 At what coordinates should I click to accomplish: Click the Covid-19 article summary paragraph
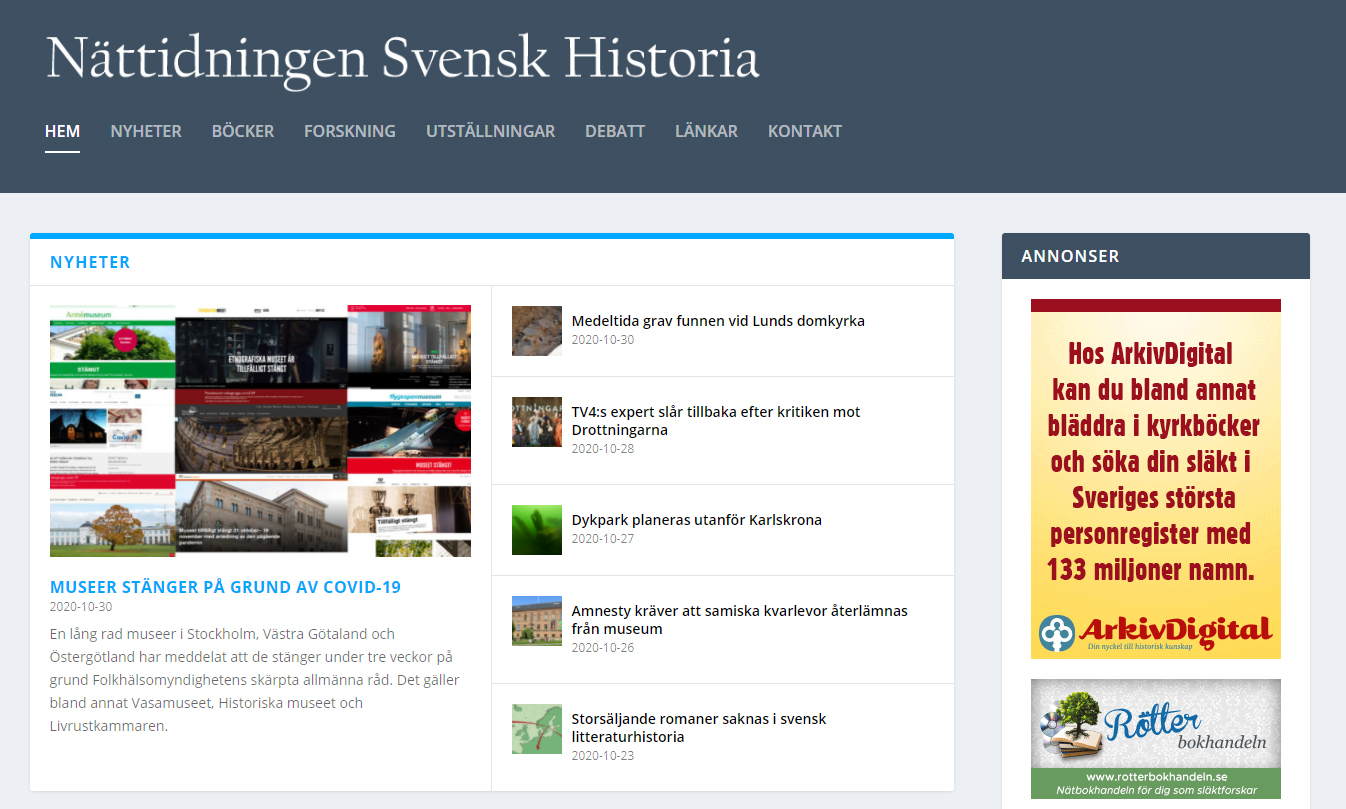pos(253,680)
